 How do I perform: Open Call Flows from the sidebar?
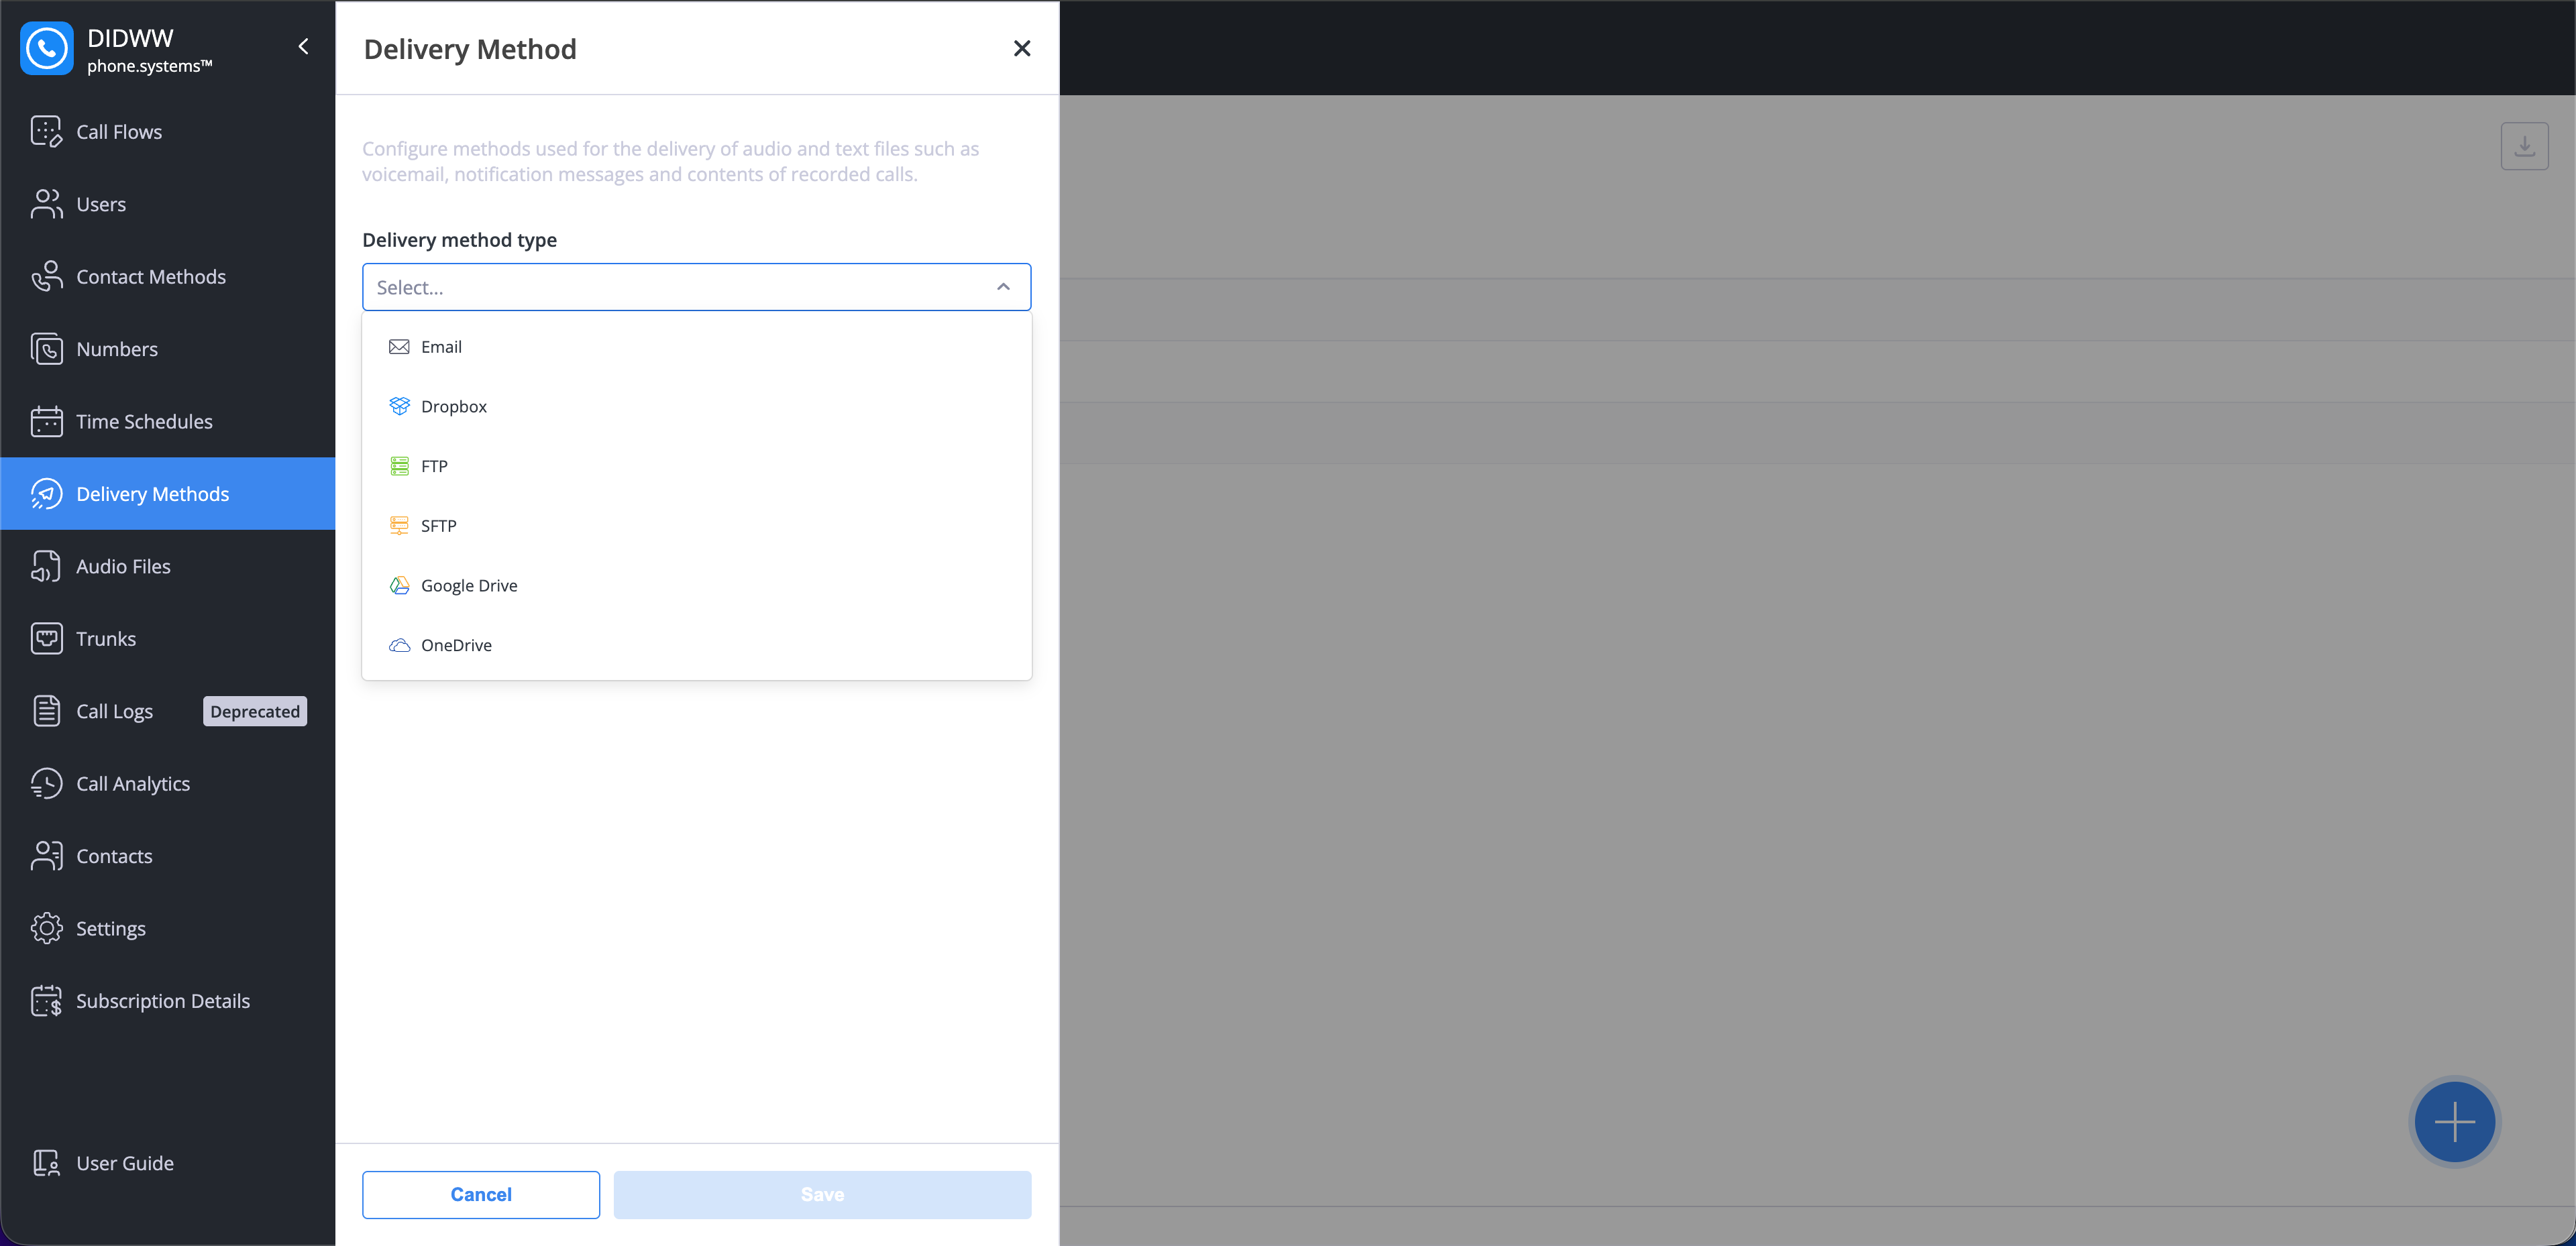(x=118, y=132)
